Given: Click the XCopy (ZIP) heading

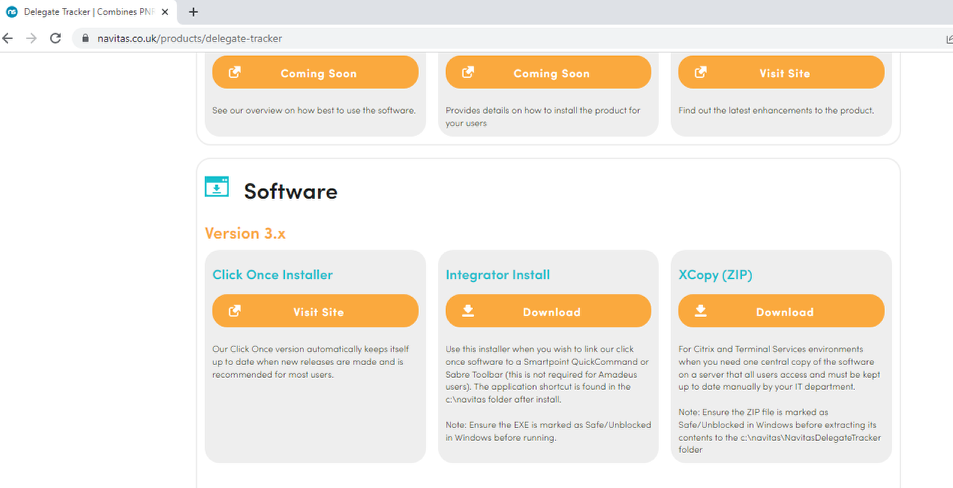Looking at the screenshot, I should (x=715, y=275).
